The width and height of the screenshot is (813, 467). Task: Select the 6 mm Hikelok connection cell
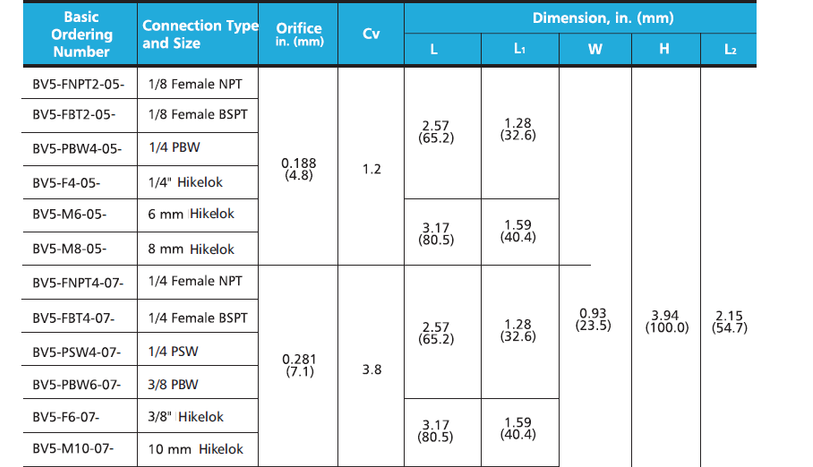tap(191, 215)
